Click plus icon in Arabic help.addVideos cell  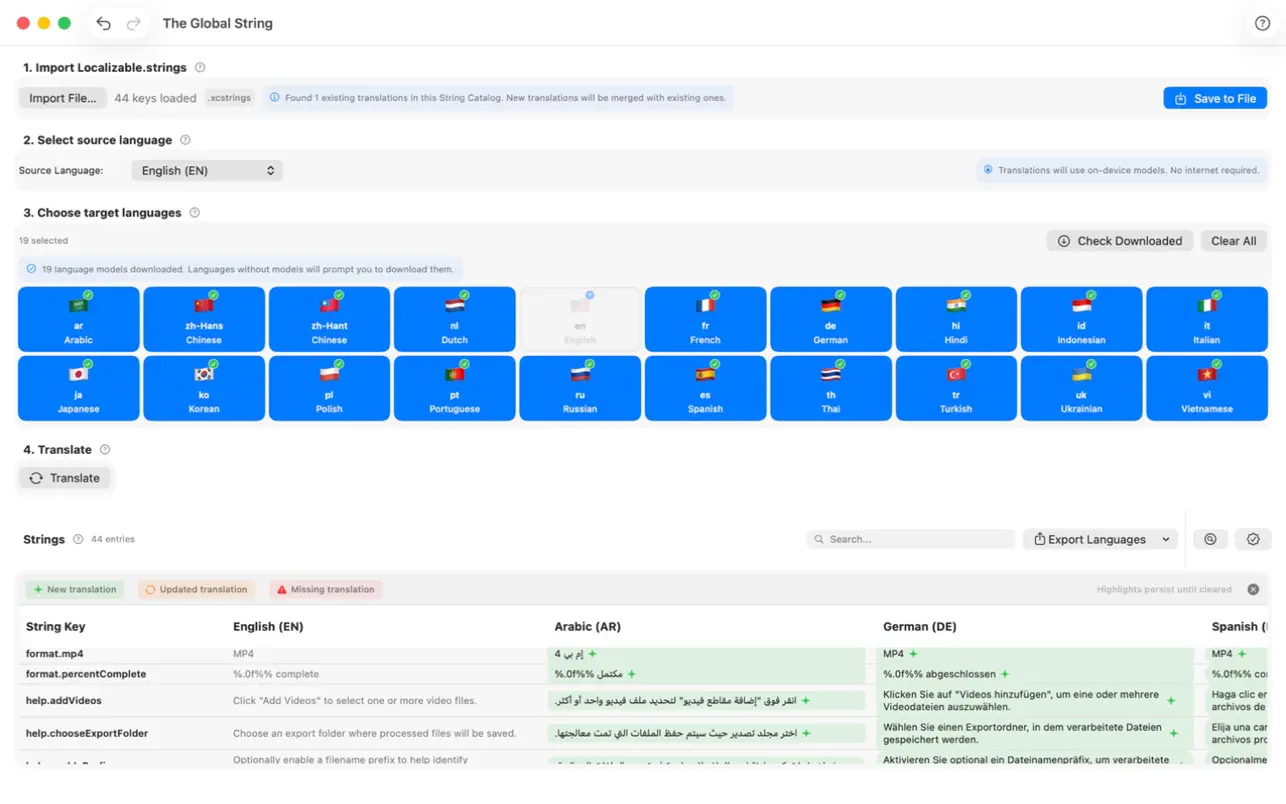[805, 701]
